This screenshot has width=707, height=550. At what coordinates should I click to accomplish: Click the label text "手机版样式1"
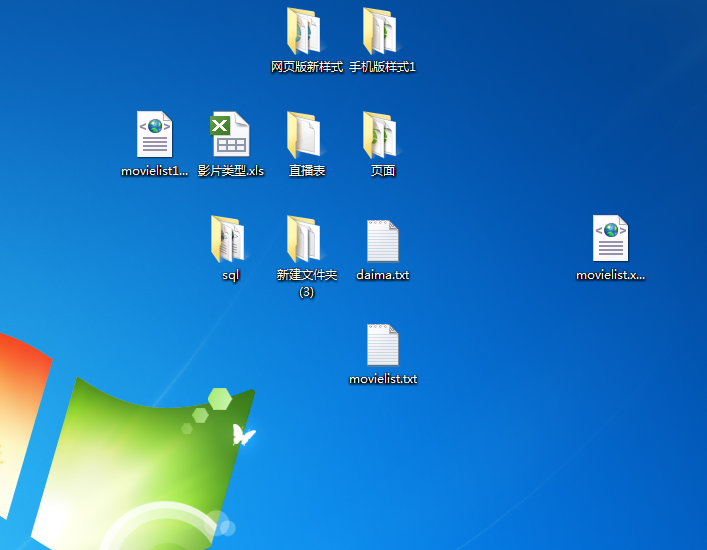pos(382,67)
